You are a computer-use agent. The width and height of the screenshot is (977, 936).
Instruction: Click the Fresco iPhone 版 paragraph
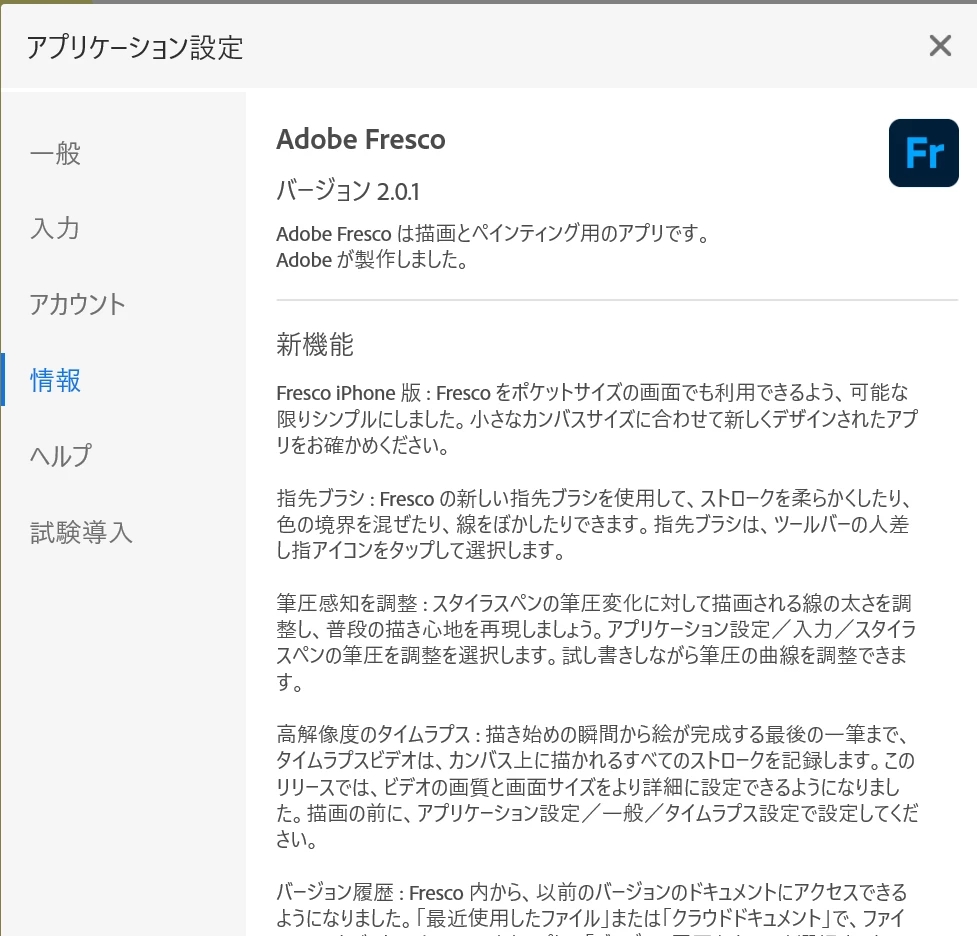pyautogui.click(x=597, y=419)
